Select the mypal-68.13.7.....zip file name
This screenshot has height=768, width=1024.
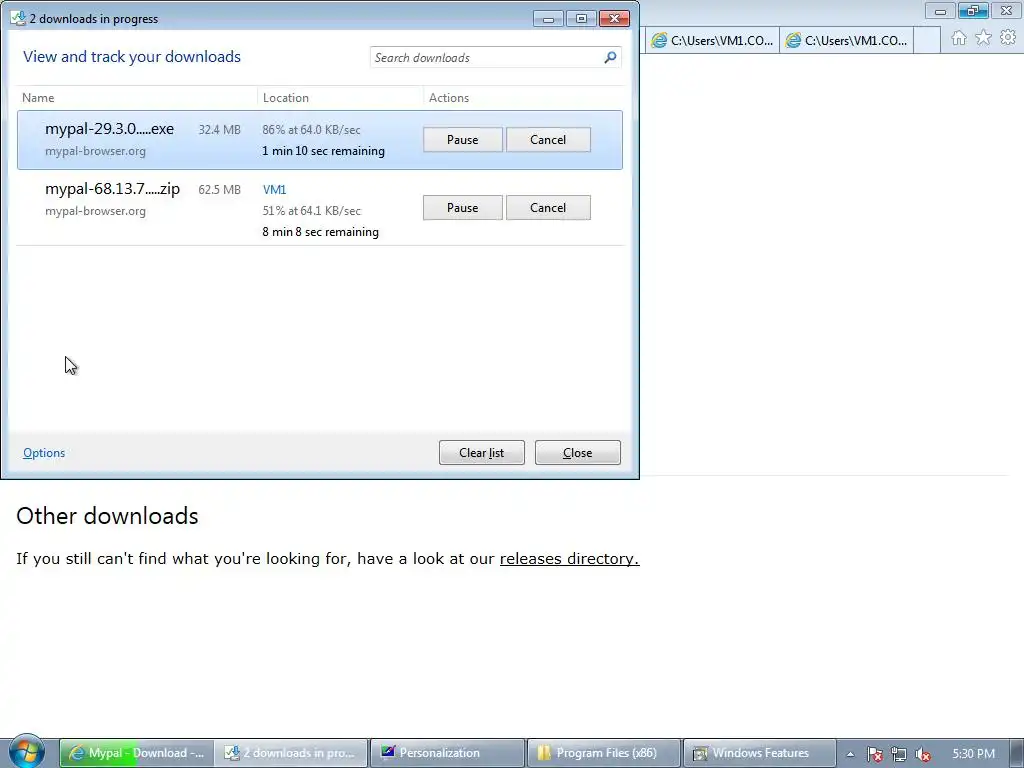pos(112,189)
